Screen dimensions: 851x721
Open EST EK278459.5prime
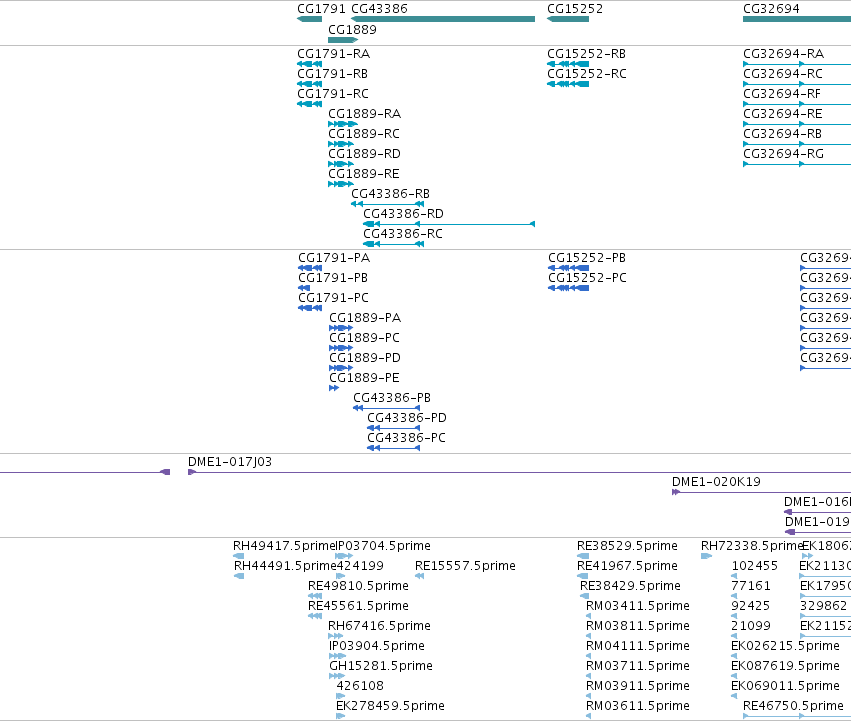click(390, 706)
